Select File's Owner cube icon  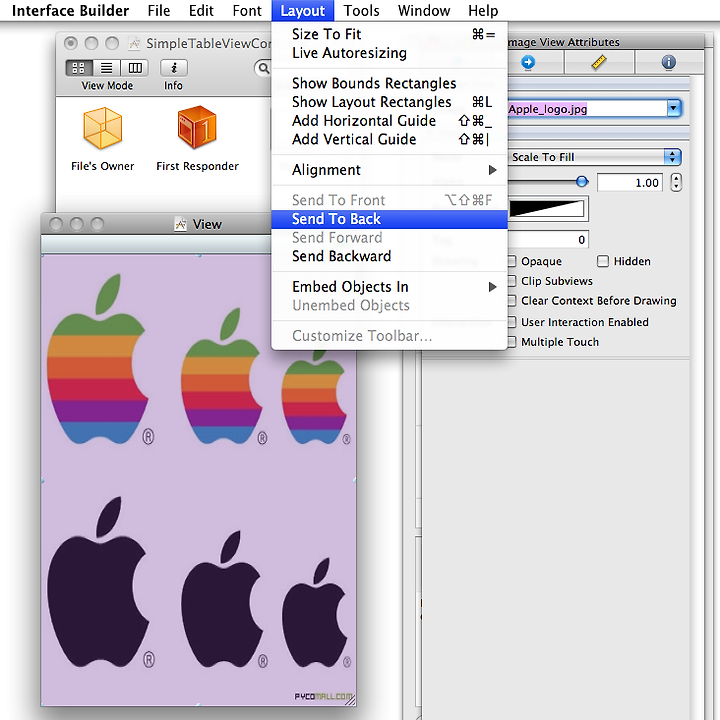[102, 128]
